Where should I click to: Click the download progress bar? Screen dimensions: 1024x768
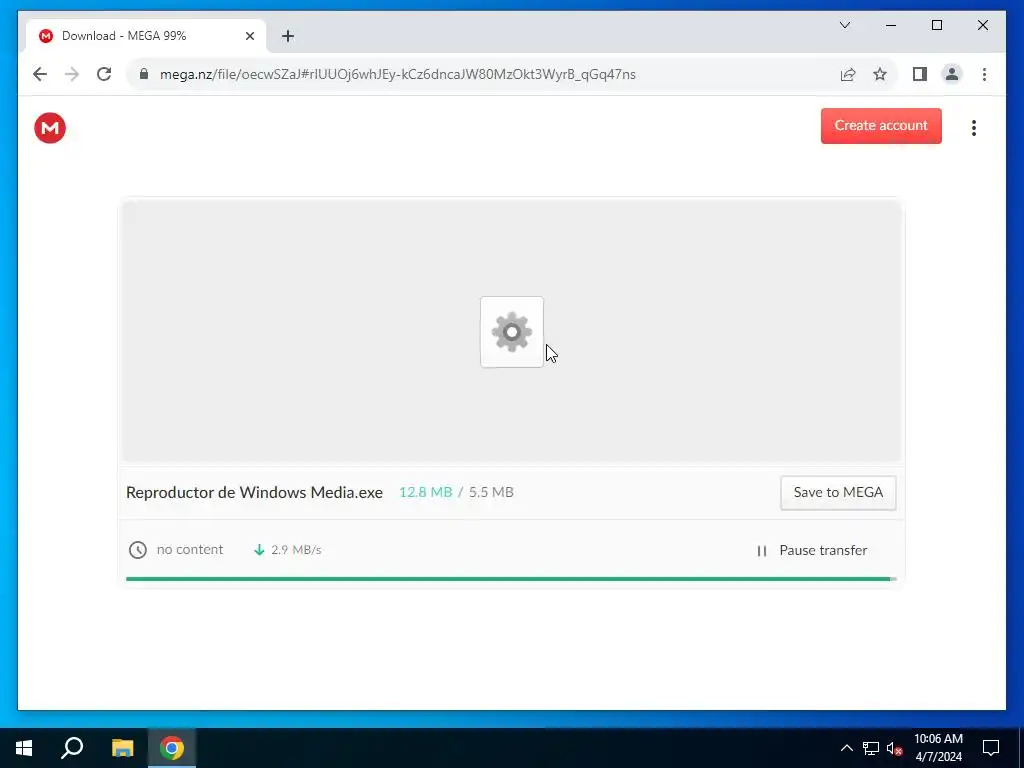[x=511, y=579]
